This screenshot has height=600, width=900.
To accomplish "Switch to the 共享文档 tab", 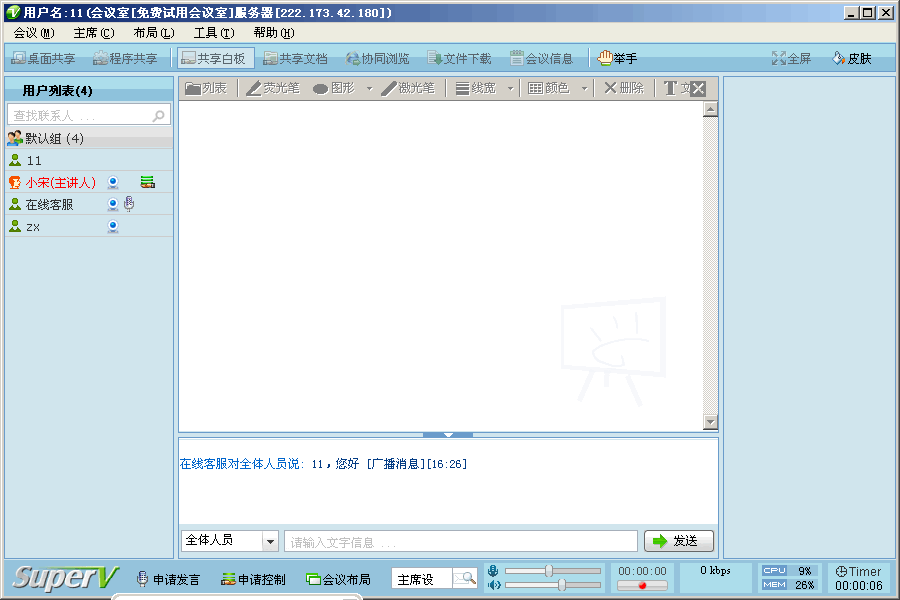I will [x=295, y=59].
